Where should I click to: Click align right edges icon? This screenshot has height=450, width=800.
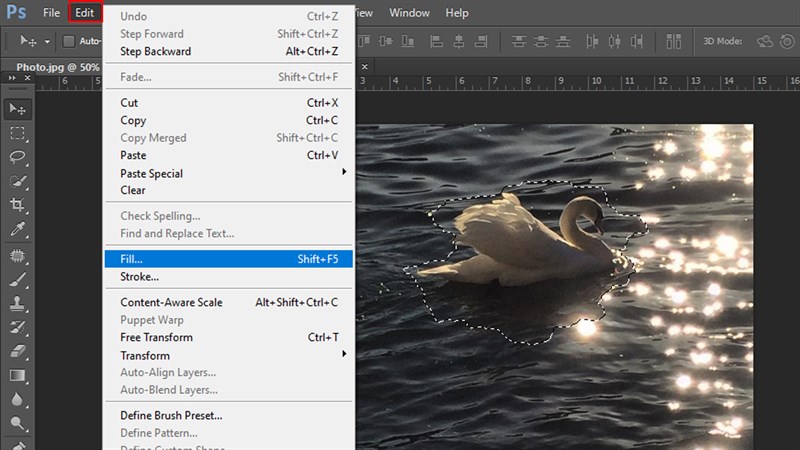481,41
